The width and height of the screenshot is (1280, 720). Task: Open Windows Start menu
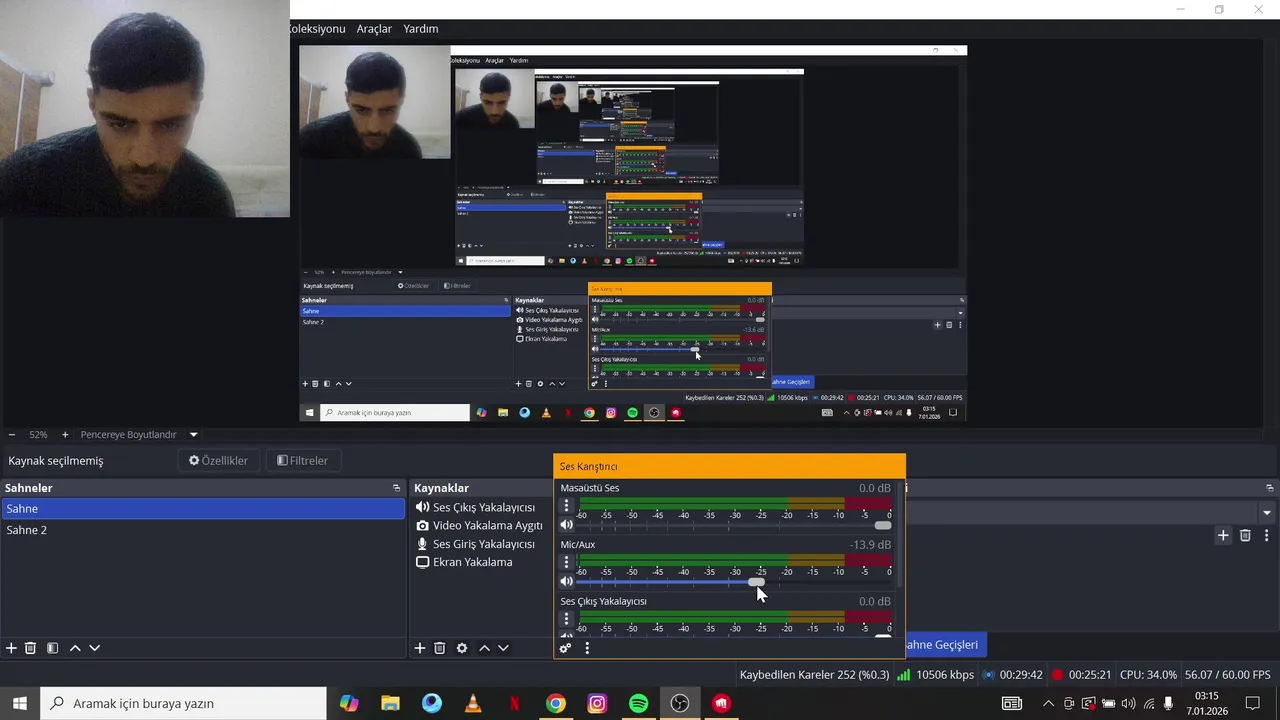pyautogui.click(x=19, y=703)
